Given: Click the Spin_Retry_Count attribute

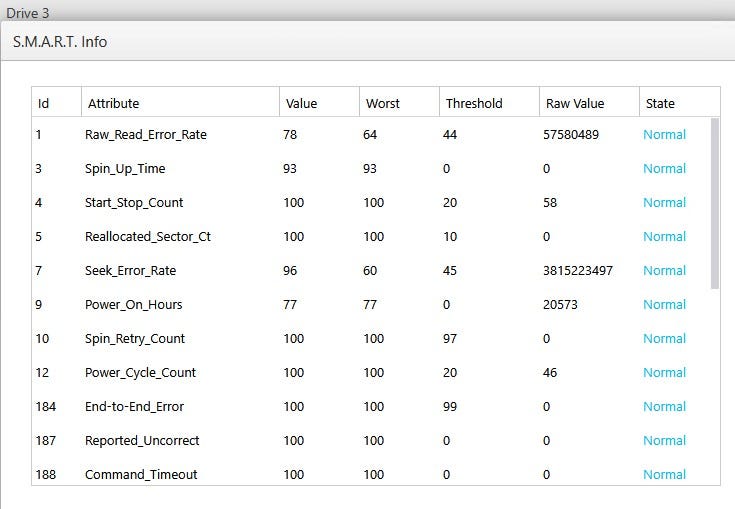Looking at the screenshot, I should pos(135,339).
